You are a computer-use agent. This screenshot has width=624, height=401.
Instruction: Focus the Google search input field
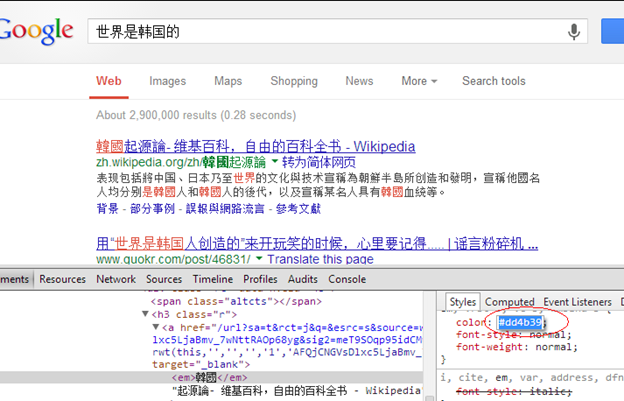pos(337,31)
